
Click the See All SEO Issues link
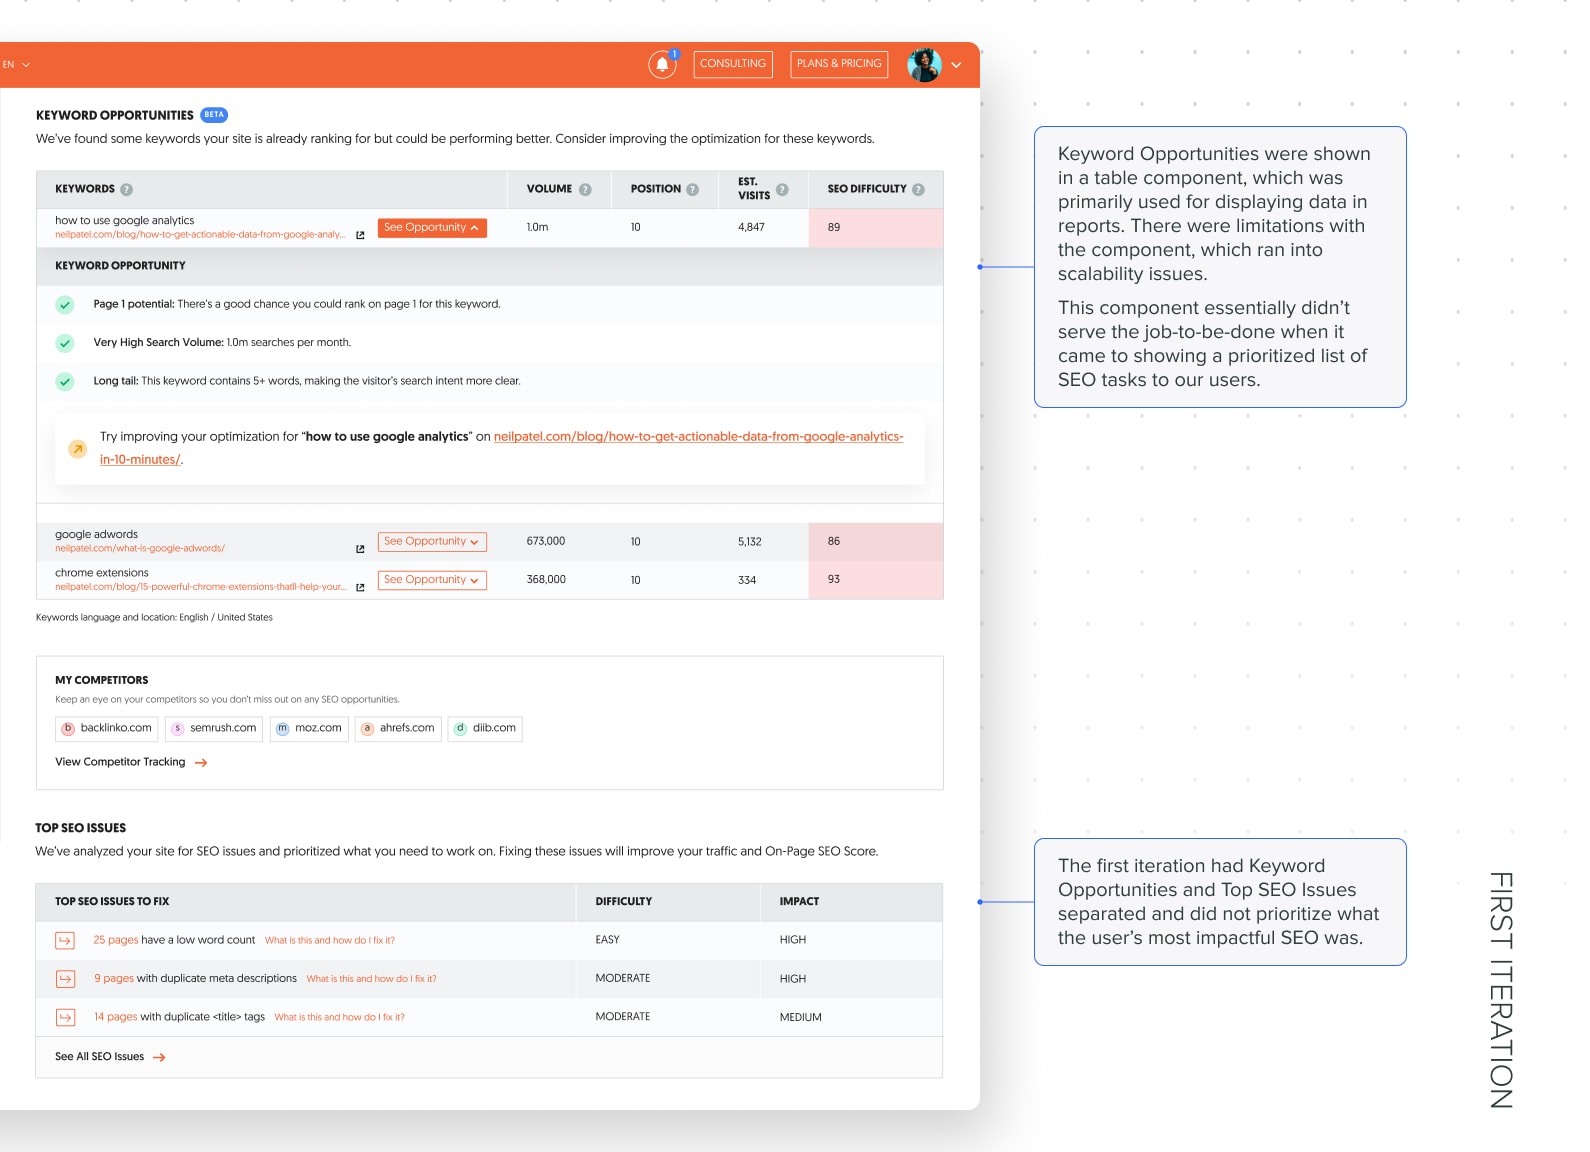(99, 1057)
